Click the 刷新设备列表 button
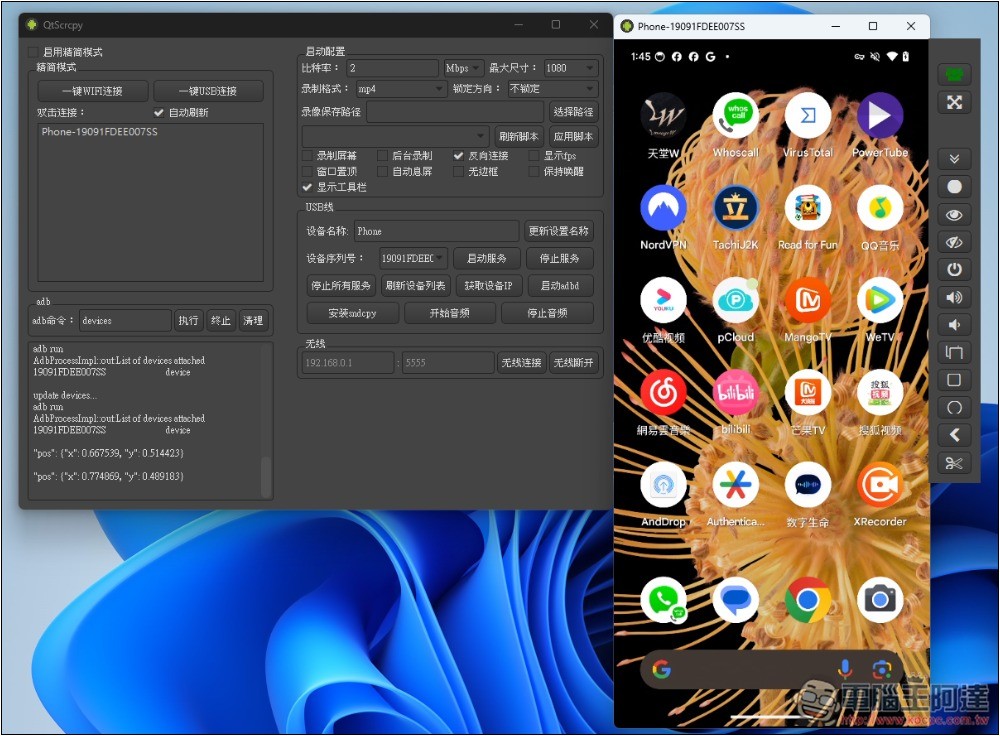The image size is (1000, 736). (x=415, y=286)
